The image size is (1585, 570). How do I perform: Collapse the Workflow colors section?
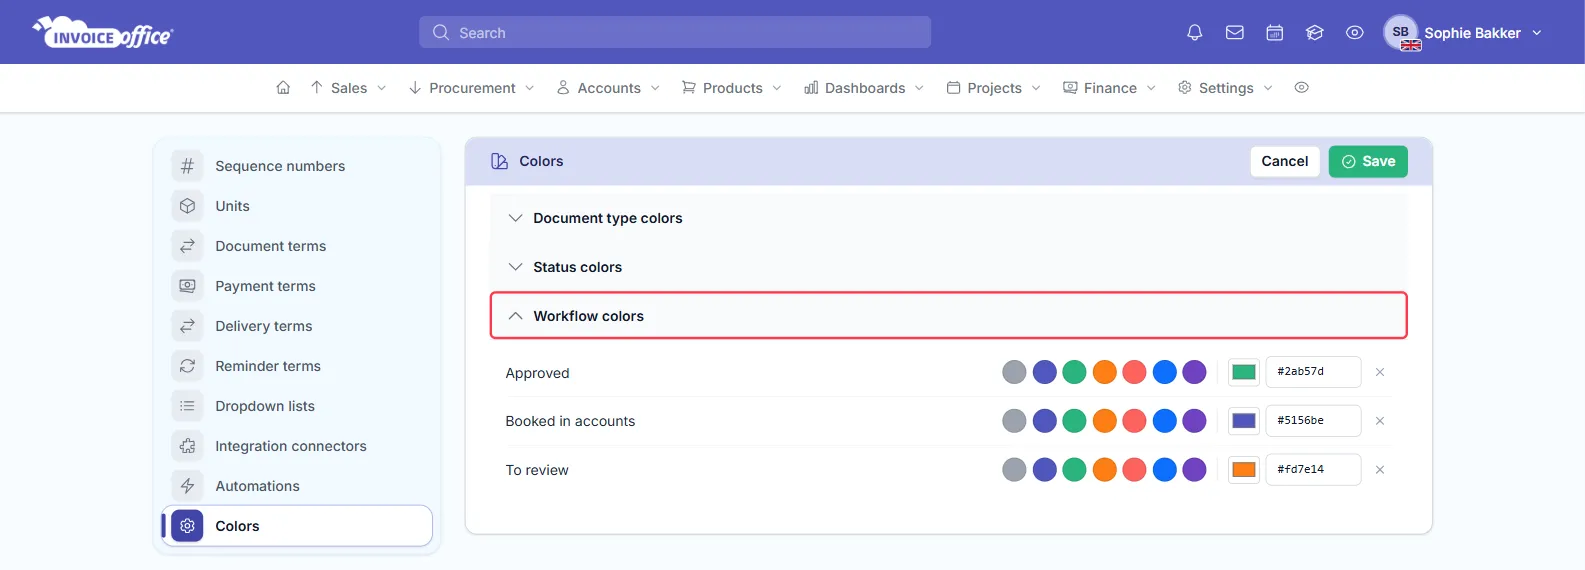(x=948, y=316)
